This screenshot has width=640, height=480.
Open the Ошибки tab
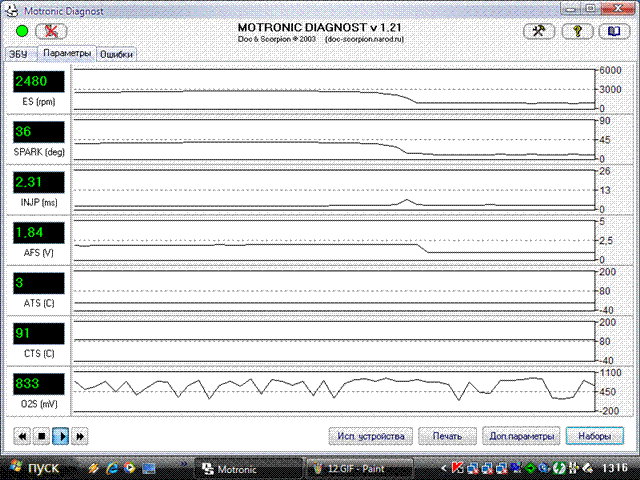116,54
